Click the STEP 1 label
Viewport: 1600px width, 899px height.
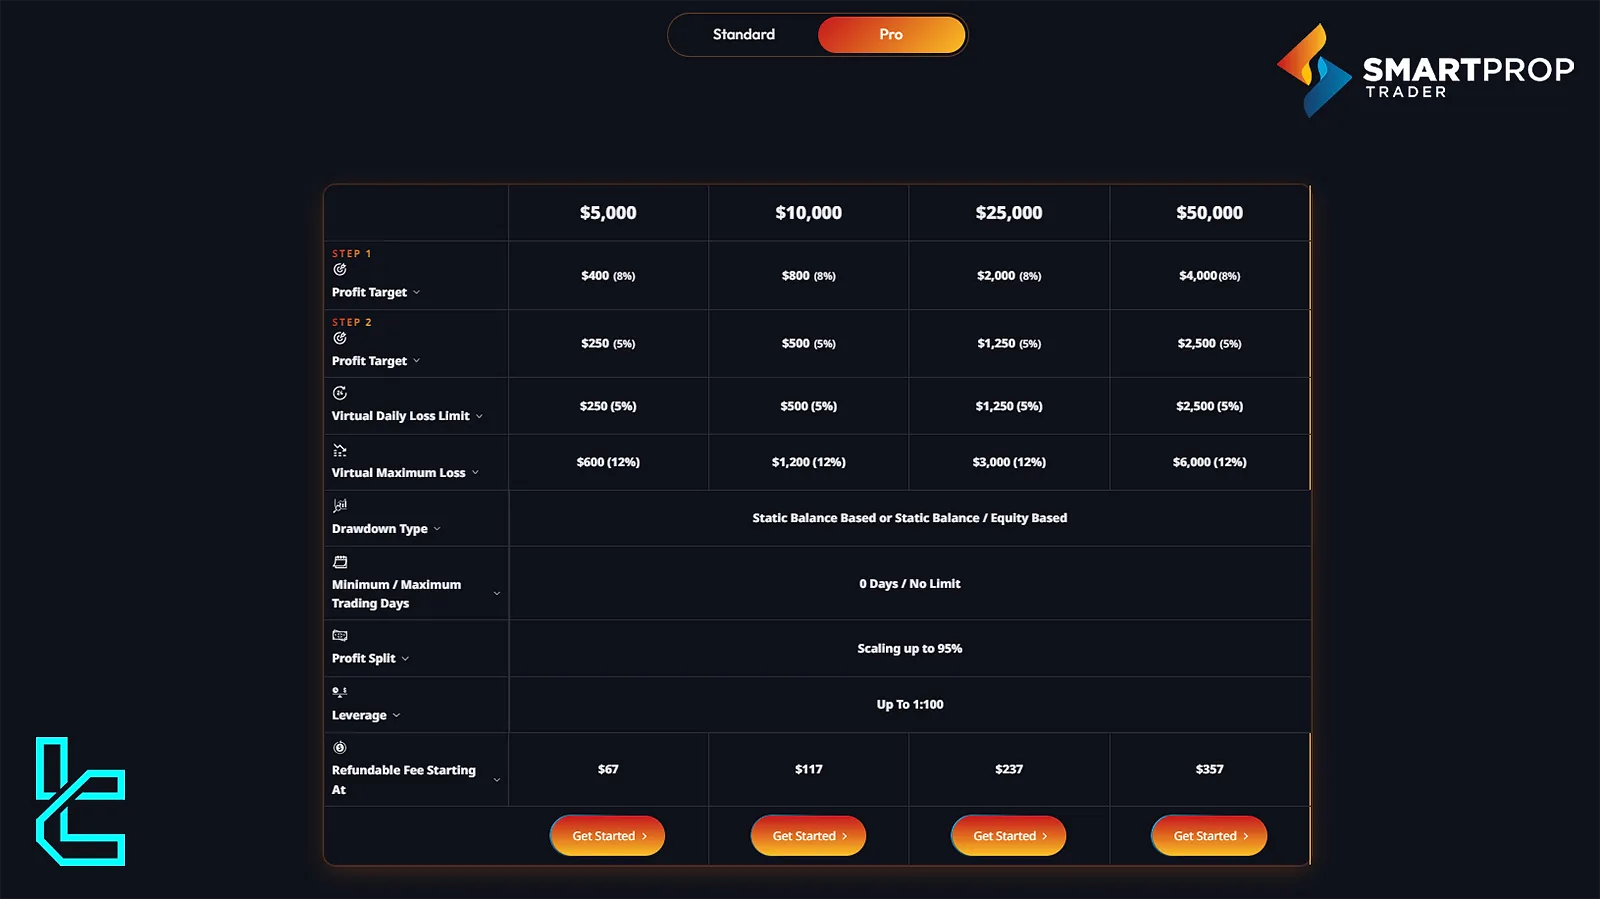pyautogui.click(x=352, y=254)
